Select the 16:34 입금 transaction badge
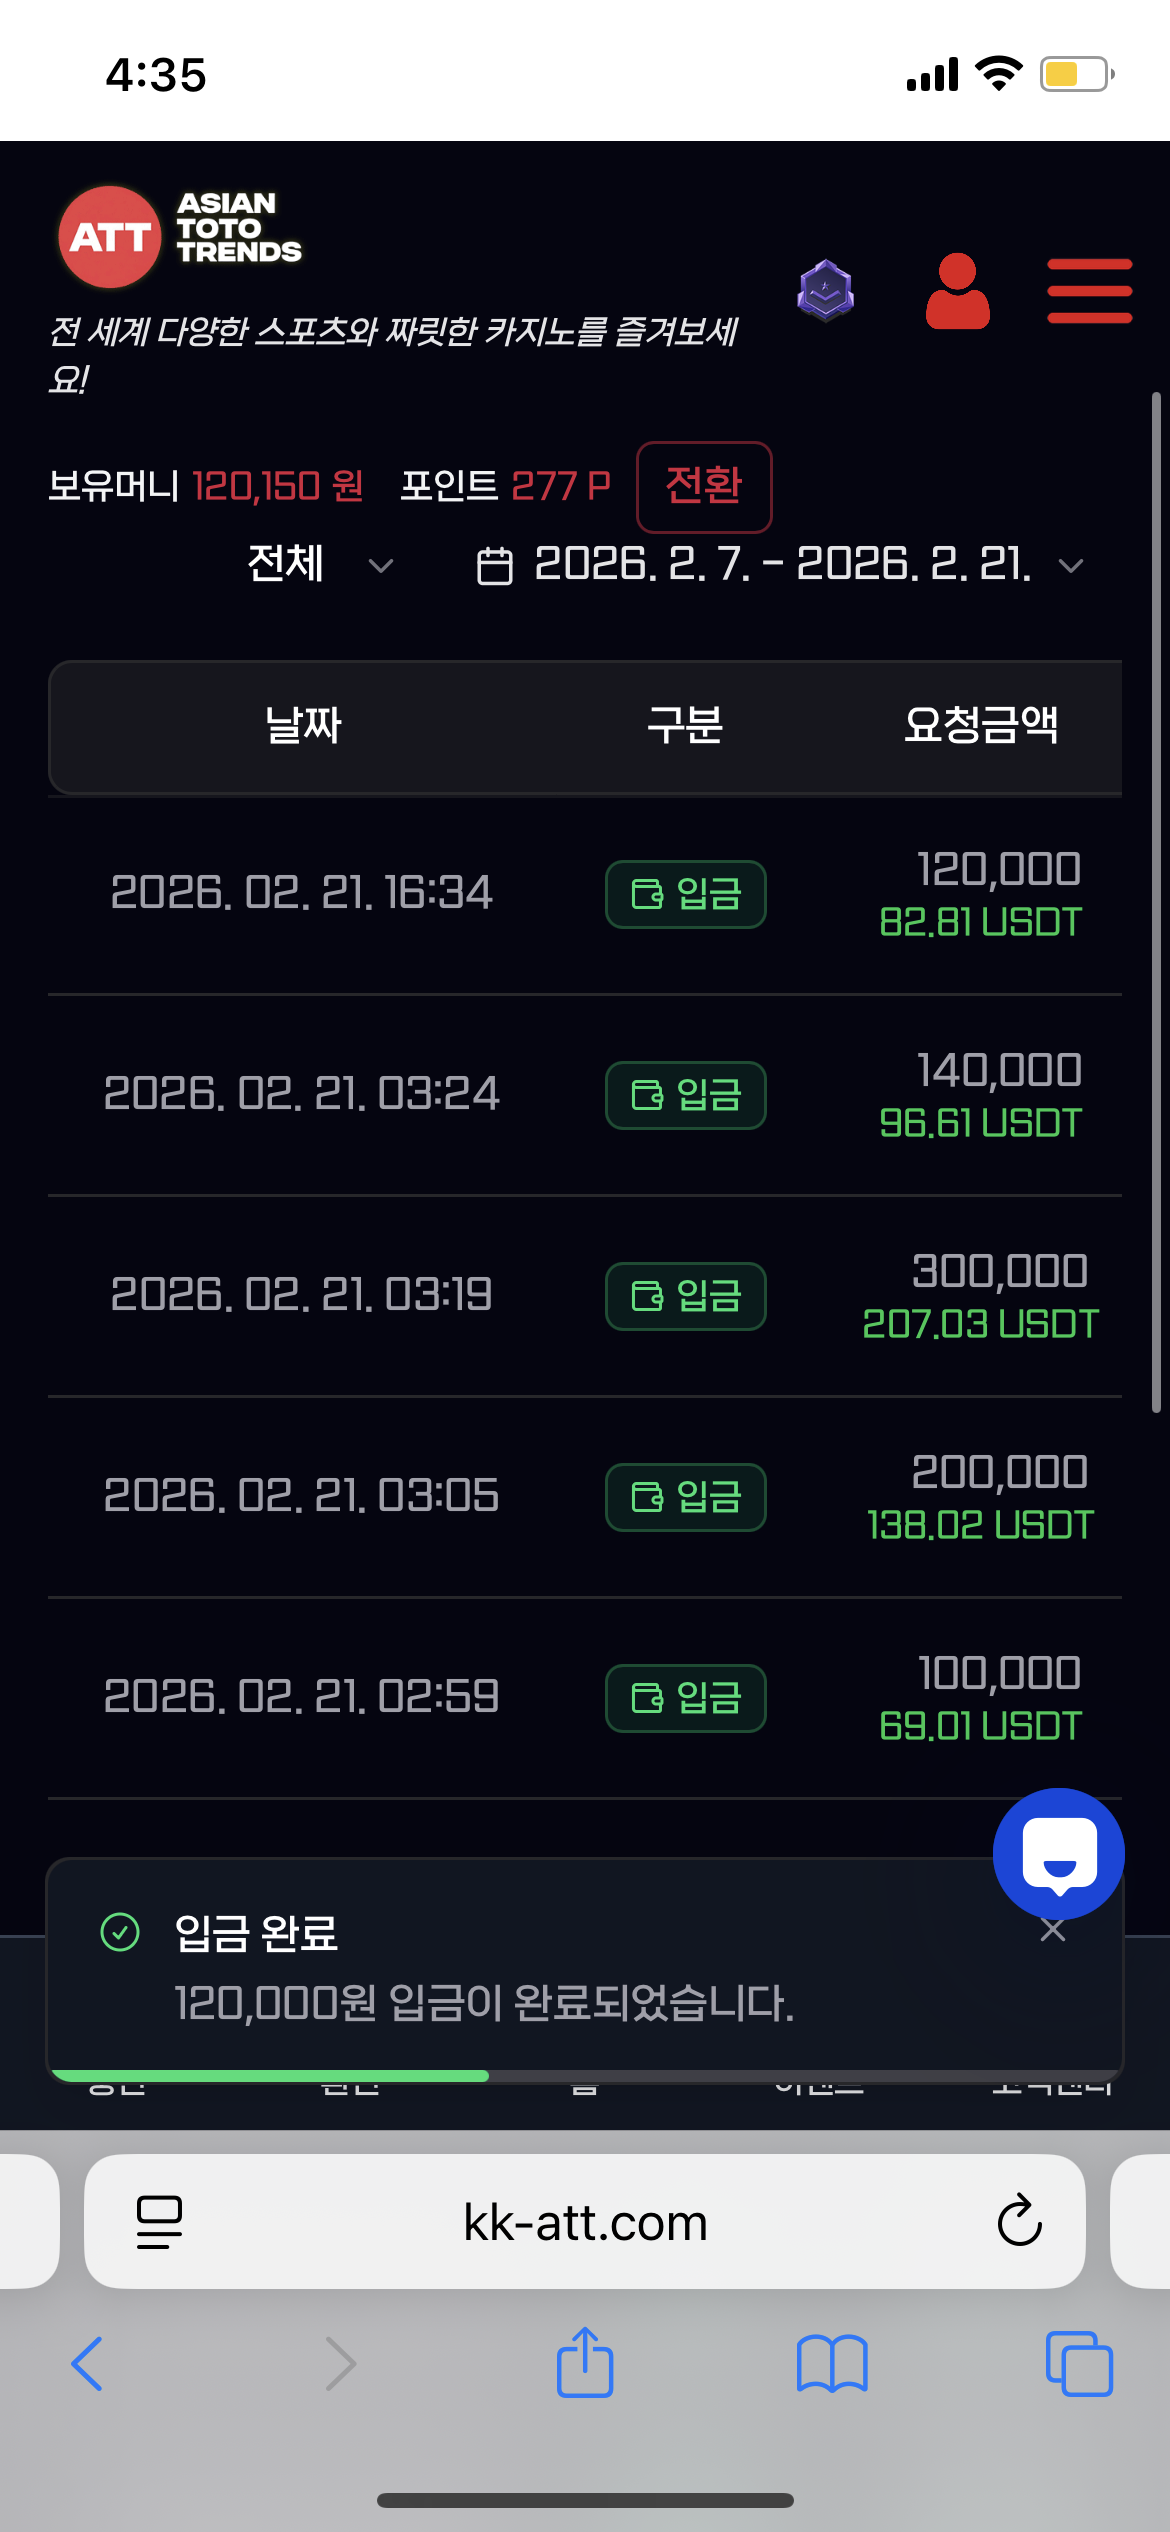The width and height of the screenshot is (1170, 2532). [x=686, y=894]
